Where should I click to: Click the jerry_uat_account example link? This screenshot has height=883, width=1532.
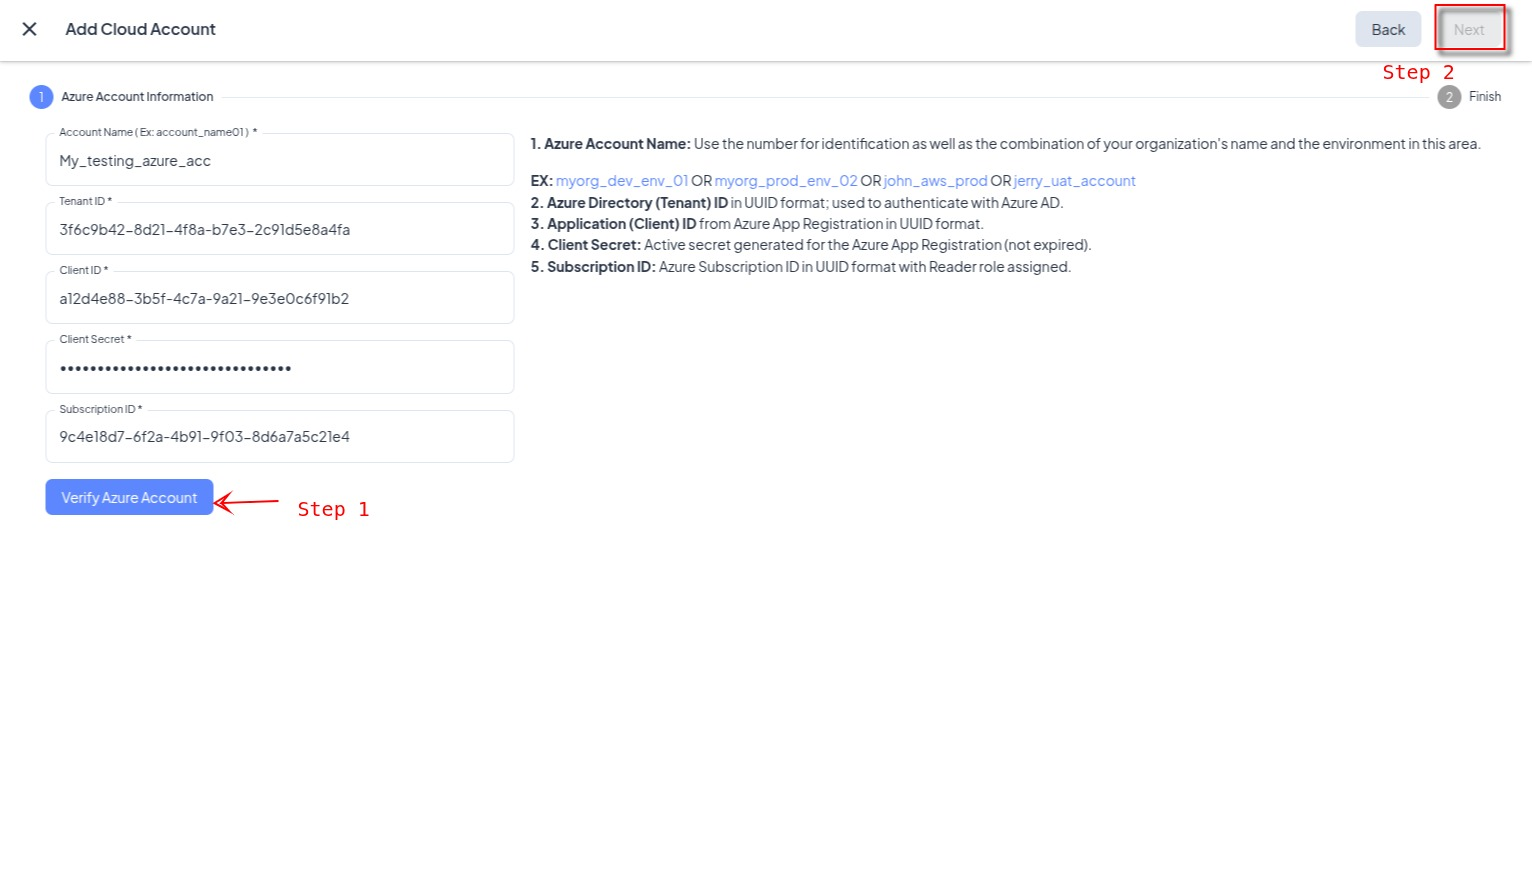click(x=1074, y=181)
